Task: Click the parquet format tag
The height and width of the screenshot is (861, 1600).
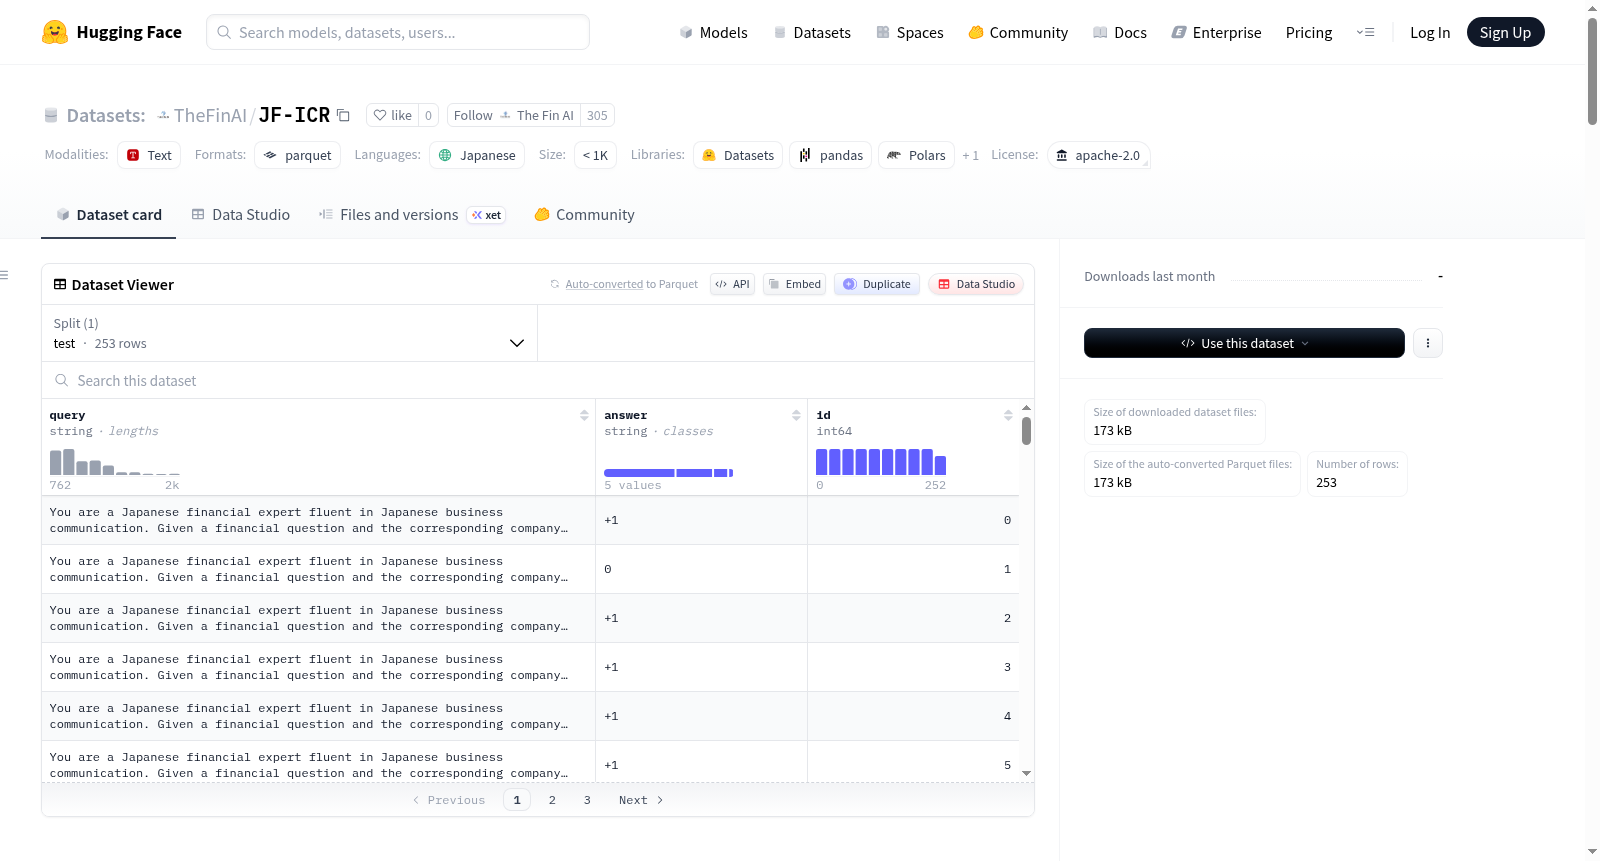Action: point(298,155)
